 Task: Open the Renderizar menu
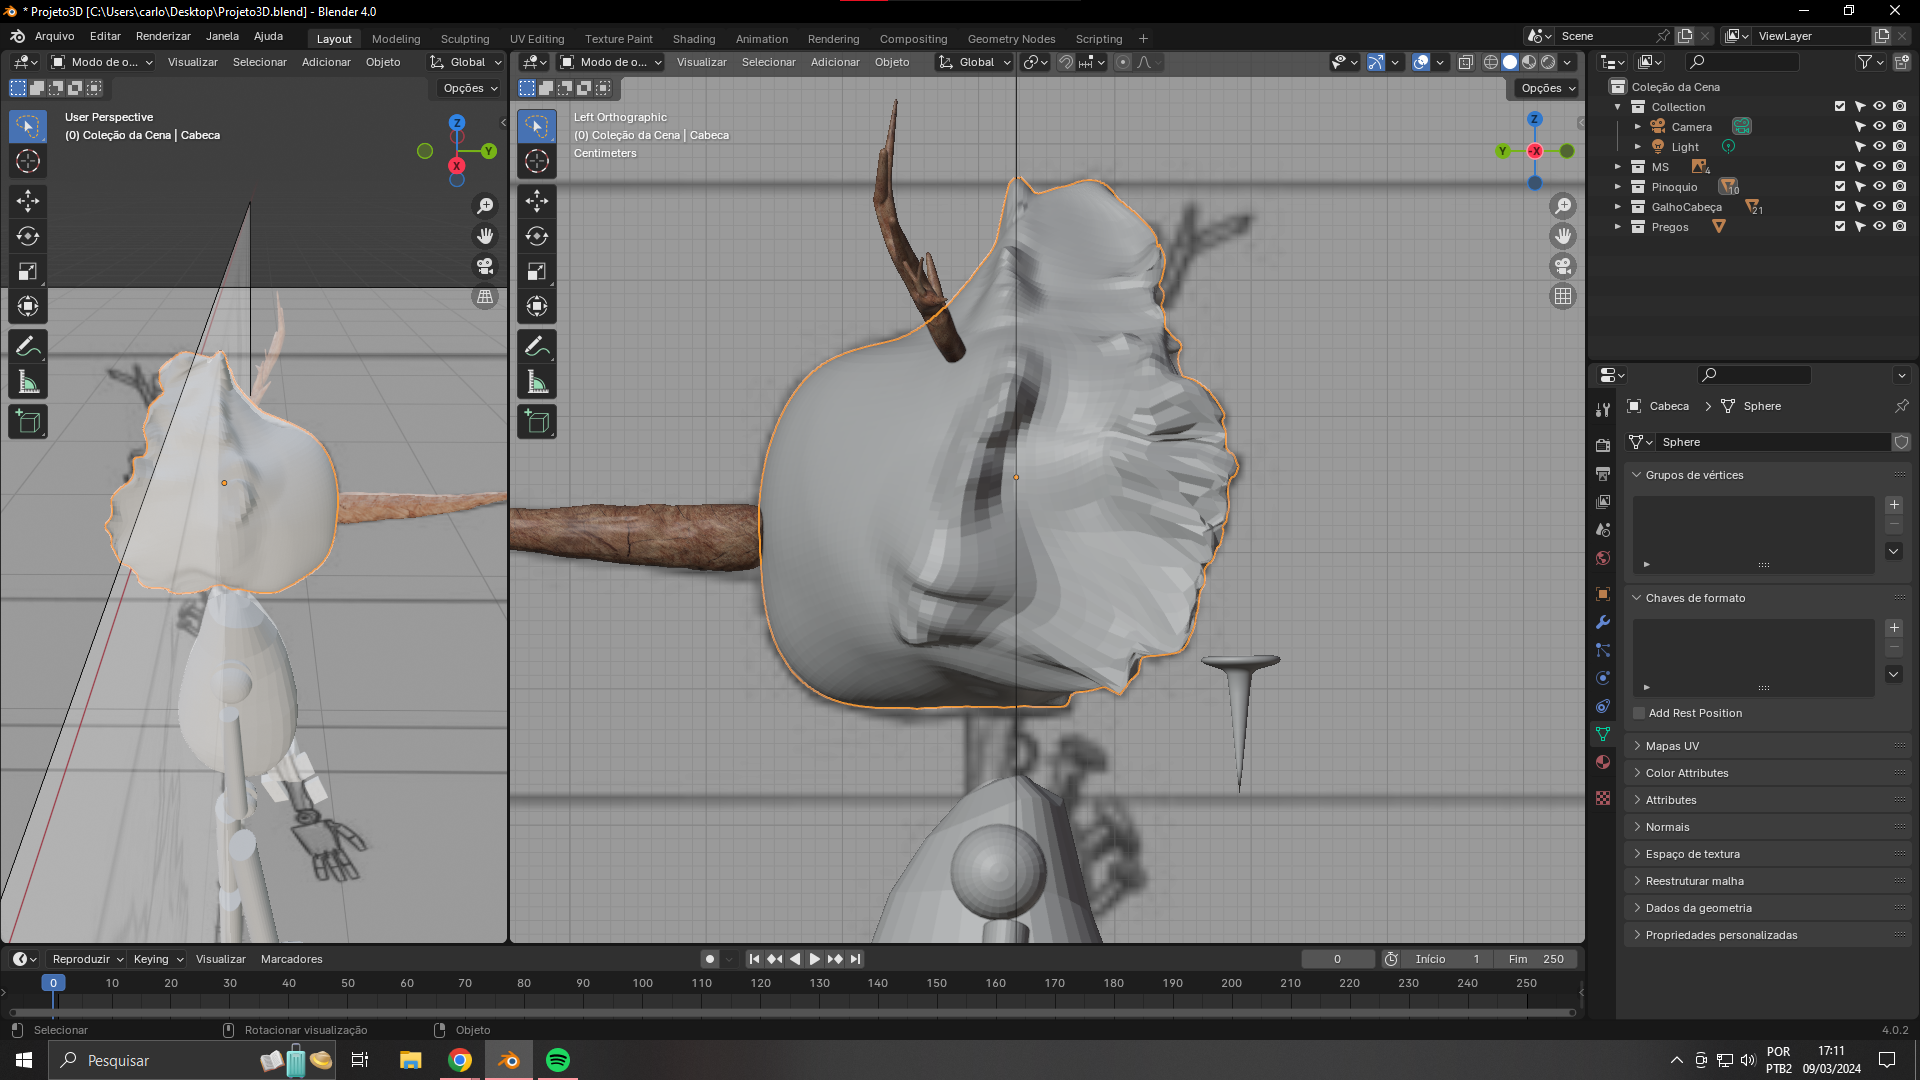[x=163, y=36]
